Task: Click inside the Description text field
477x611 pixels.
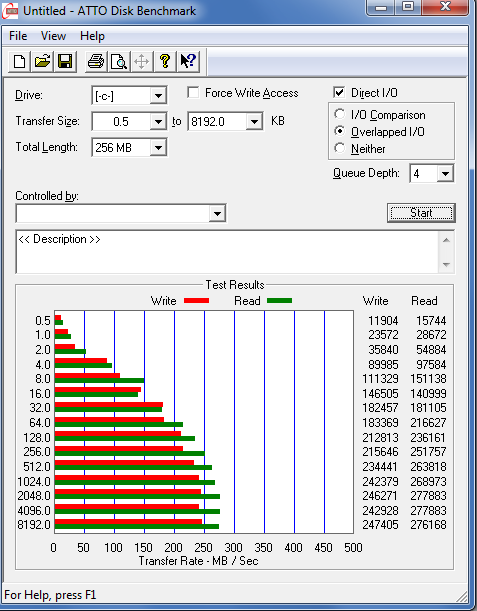Action: pos(227,252)
